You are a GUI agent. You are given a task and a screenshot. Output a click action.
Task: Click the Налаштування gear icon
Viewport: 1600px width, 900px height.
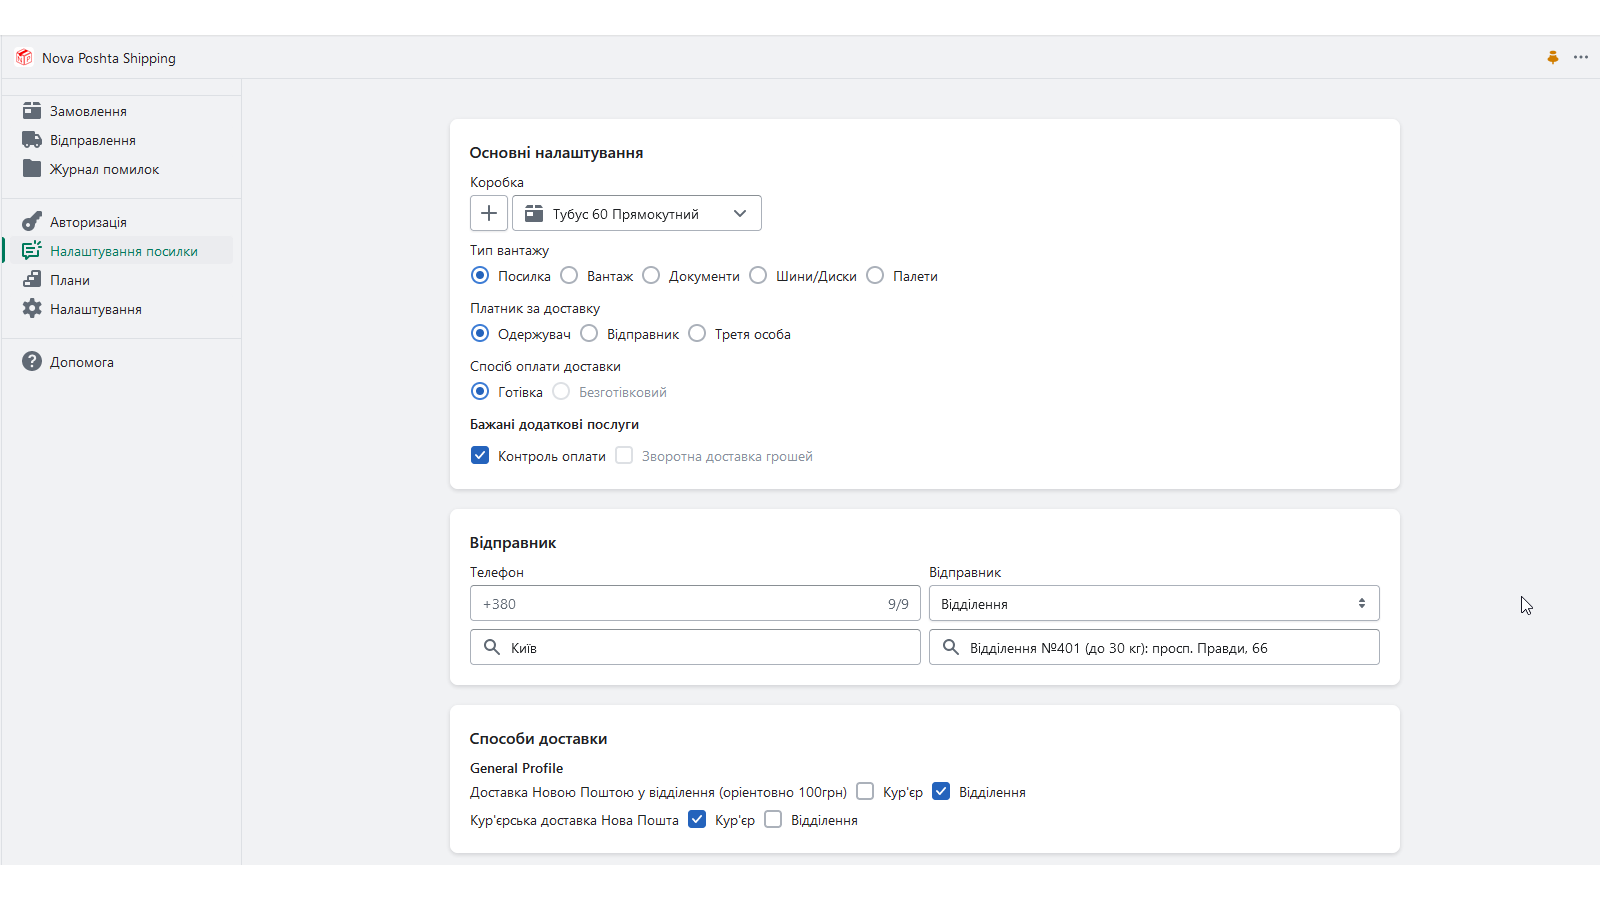[32, 309]
